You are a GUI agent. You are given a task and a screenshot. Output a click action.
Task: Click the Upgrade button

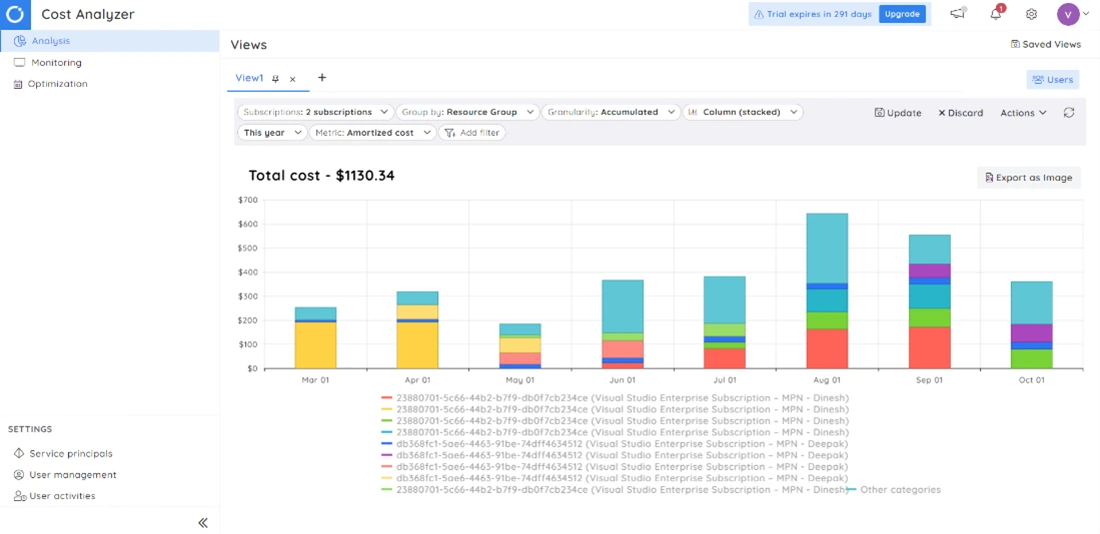coord(901,14)
